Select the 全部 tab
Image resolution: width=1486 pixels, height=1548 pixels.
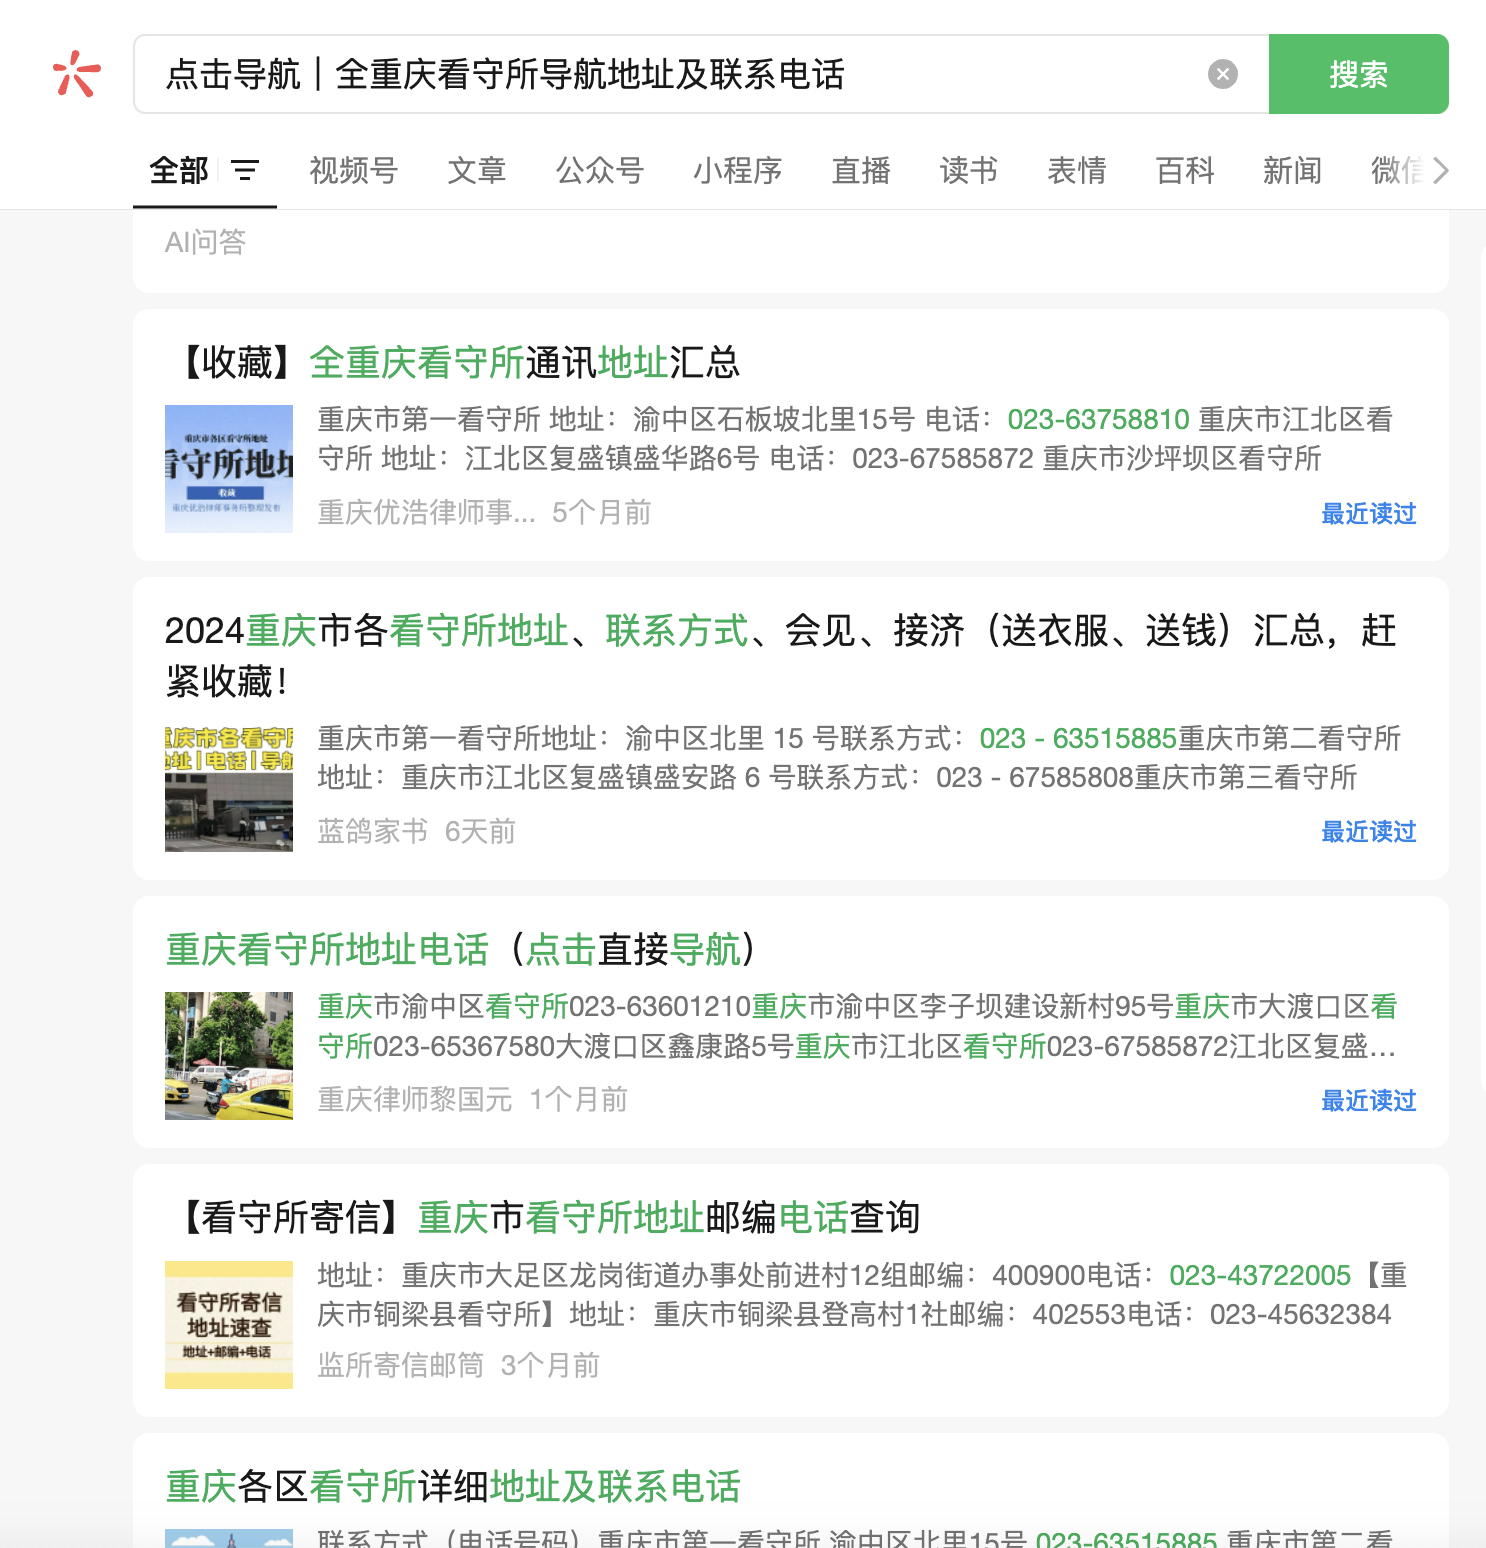coord(179,170)
